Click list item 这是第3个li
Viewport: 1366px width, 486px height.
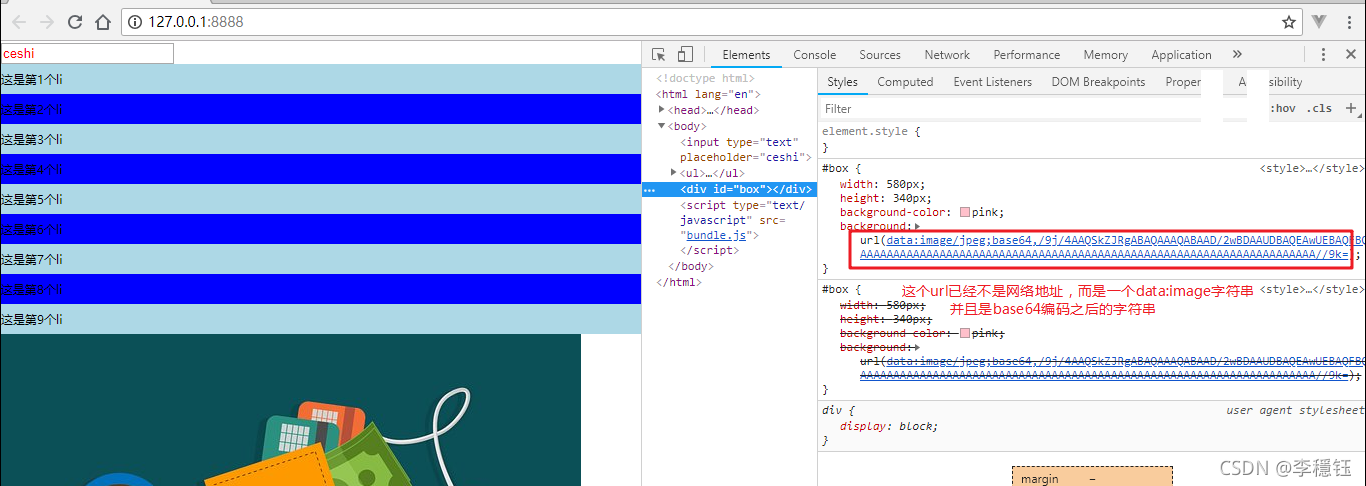coord(320,139)
